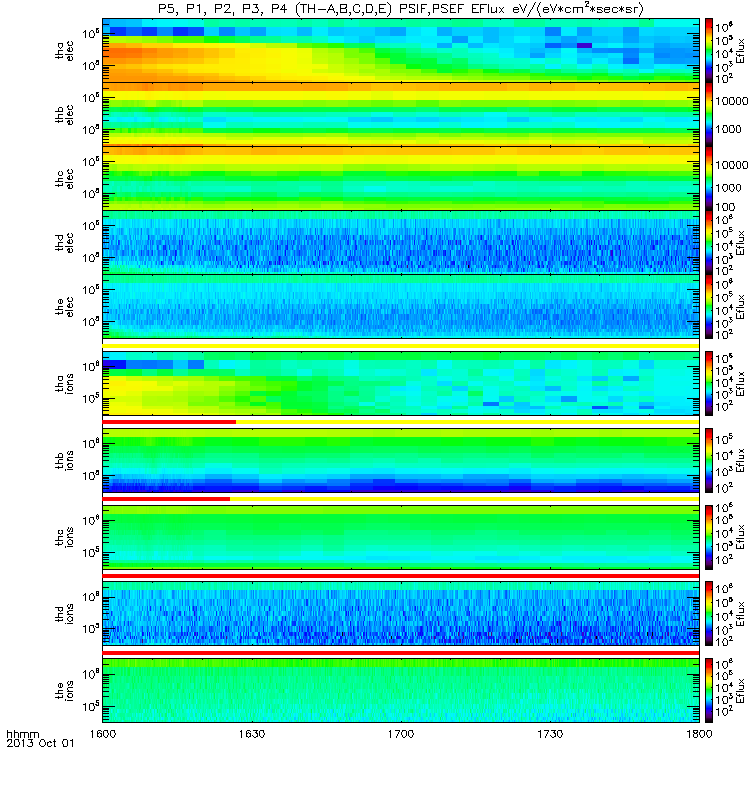Click the Eflux label beside thd ions color bar
This screenshot has height=800, width=750.
coord(740,613)
